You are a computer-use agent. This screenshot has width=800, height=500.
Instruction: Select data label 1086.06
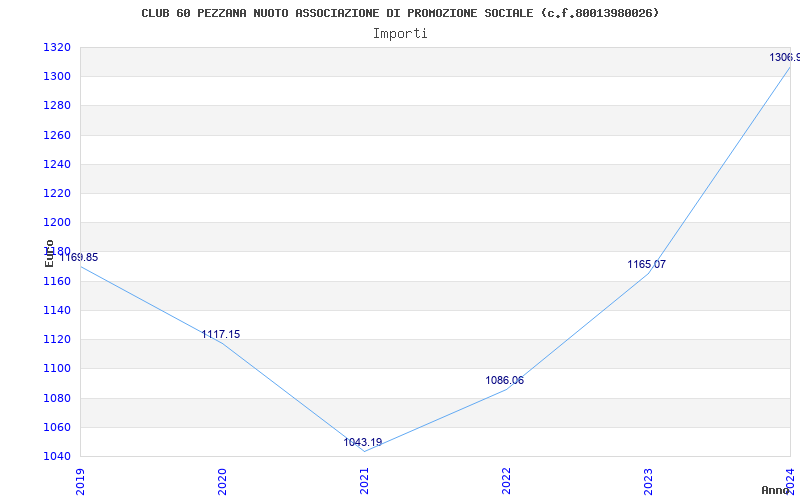pyautogui.click(x=504, y=380)
